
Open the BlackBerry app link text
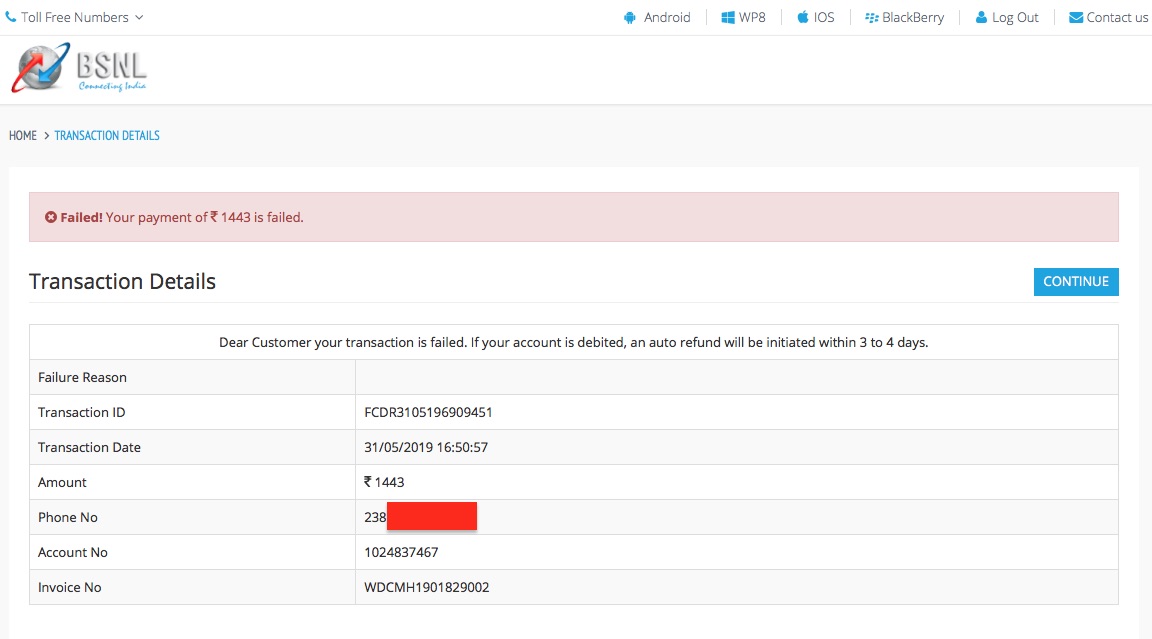pyautogui.click(x=913, y=17)
